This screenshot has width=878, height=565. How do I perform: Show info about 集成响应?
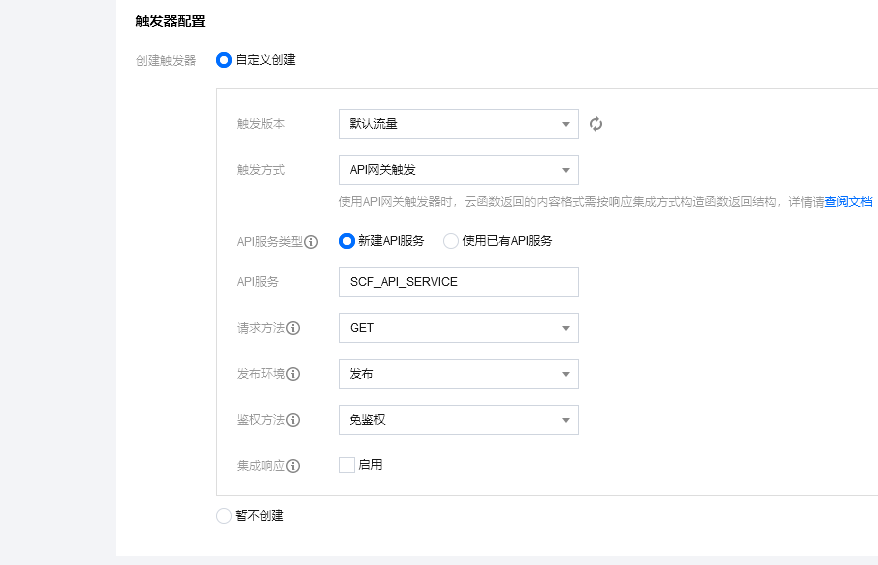coord(293,466)
